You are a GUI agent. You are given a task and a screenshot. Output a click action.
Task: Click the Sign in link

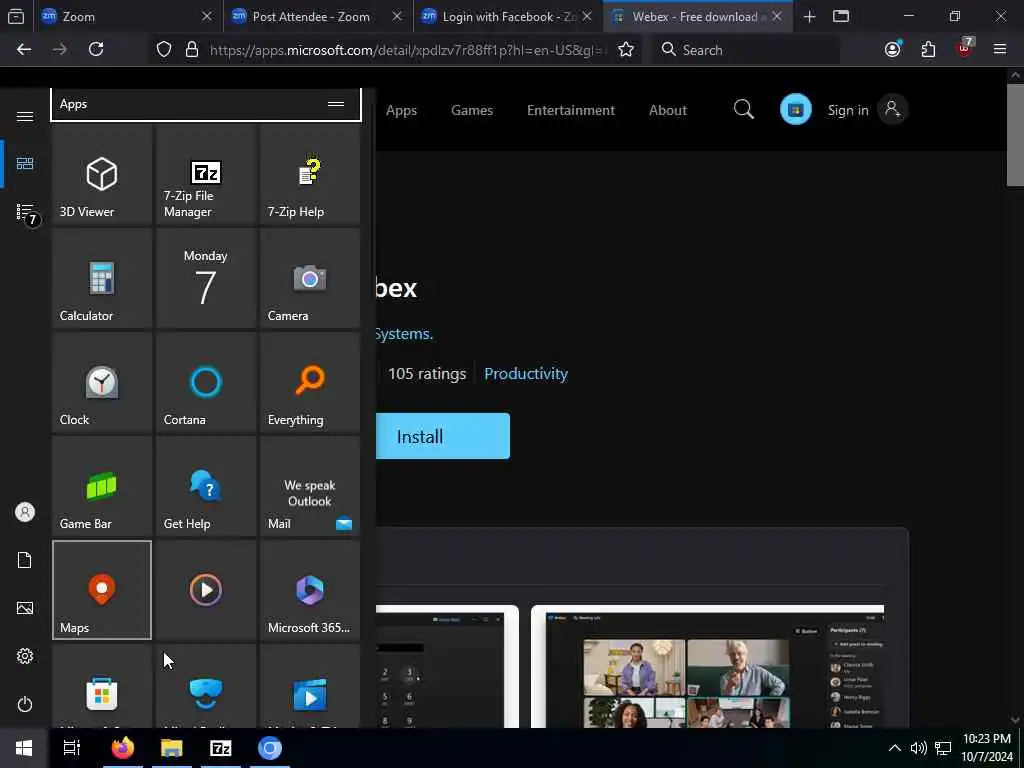pos(848,110)
